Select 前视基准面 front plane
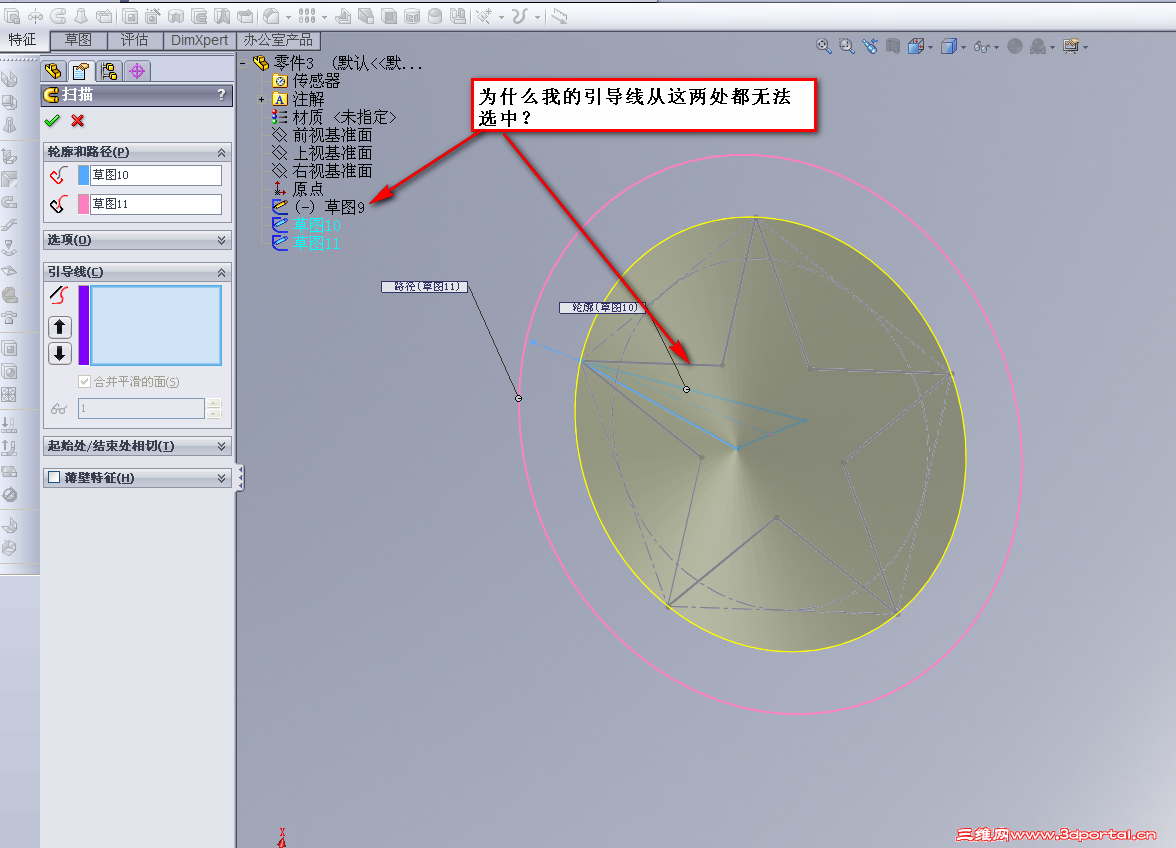Screen dimensions: 1176x848 coord(332,135)
